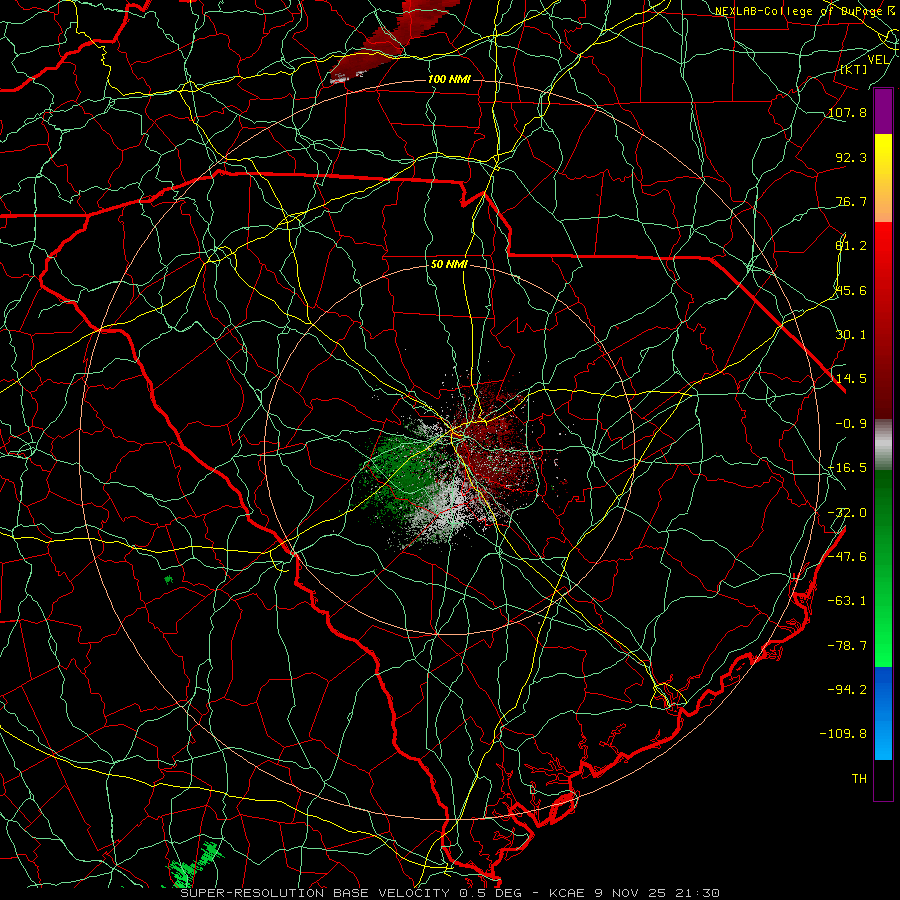Image resolution: width=900 pixels, height=900 pixels.
Task: Click the -78.7 velocity scale value
Action: 847,646
